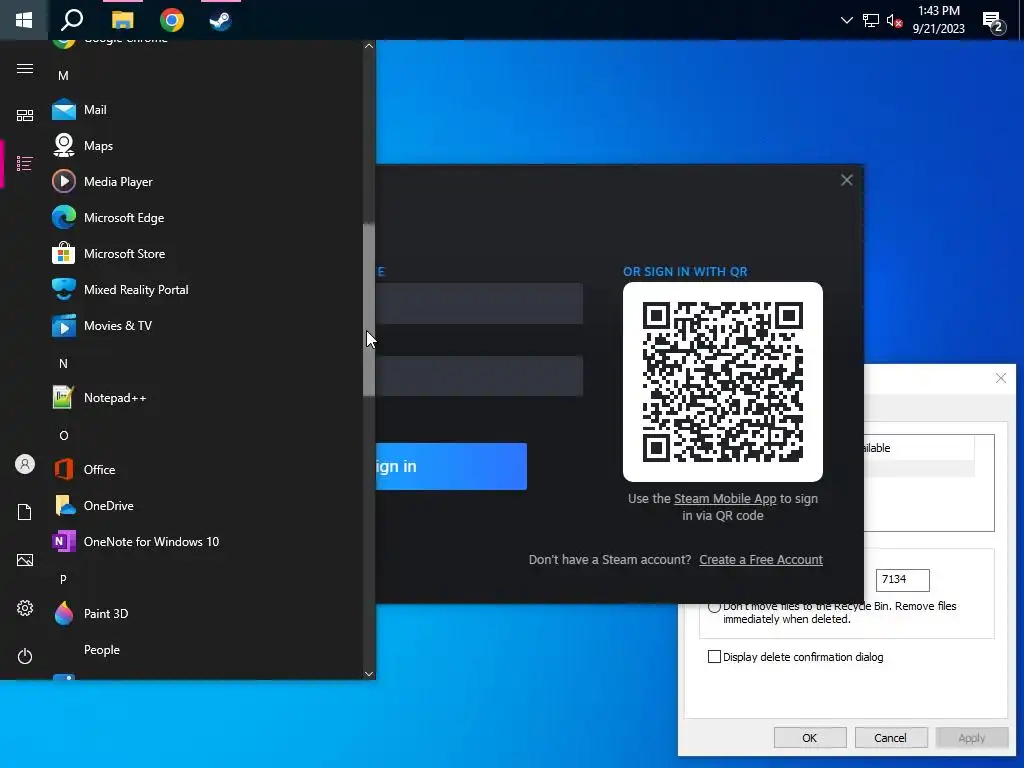Screen dimensions: 1024x768
Task: Open Pictures from Start sidebar
Action: 25,560
